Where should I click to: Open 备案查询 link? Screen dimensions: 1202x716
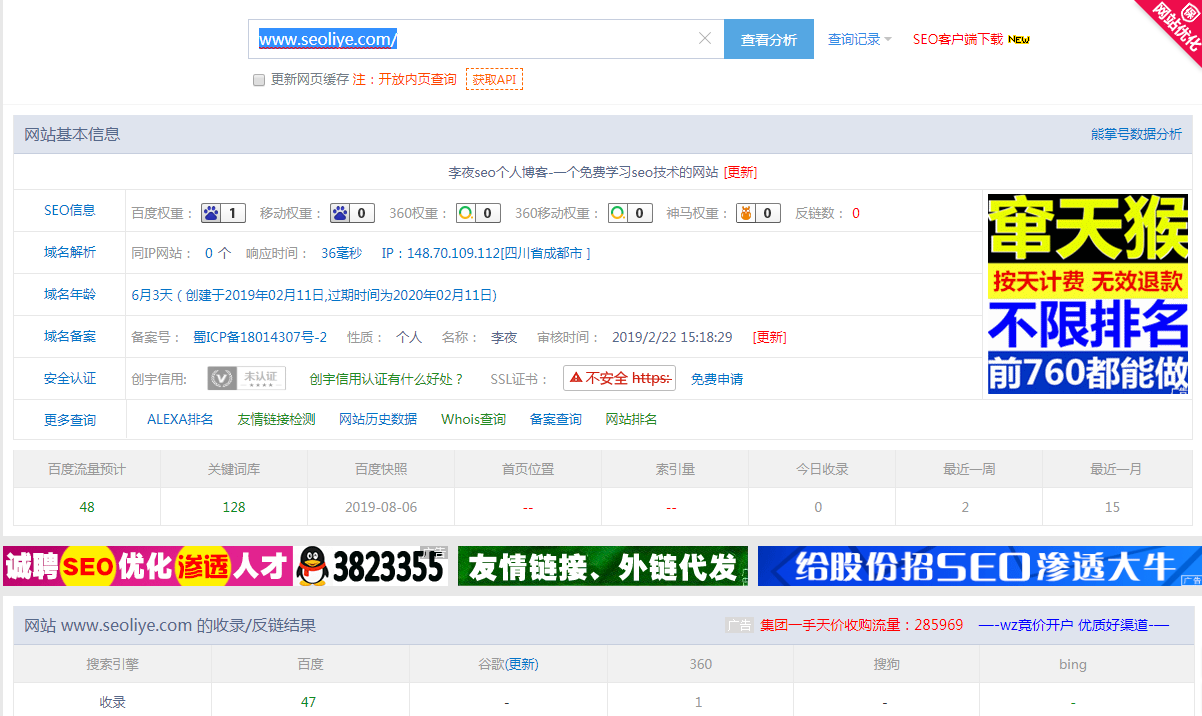[556, 419]
